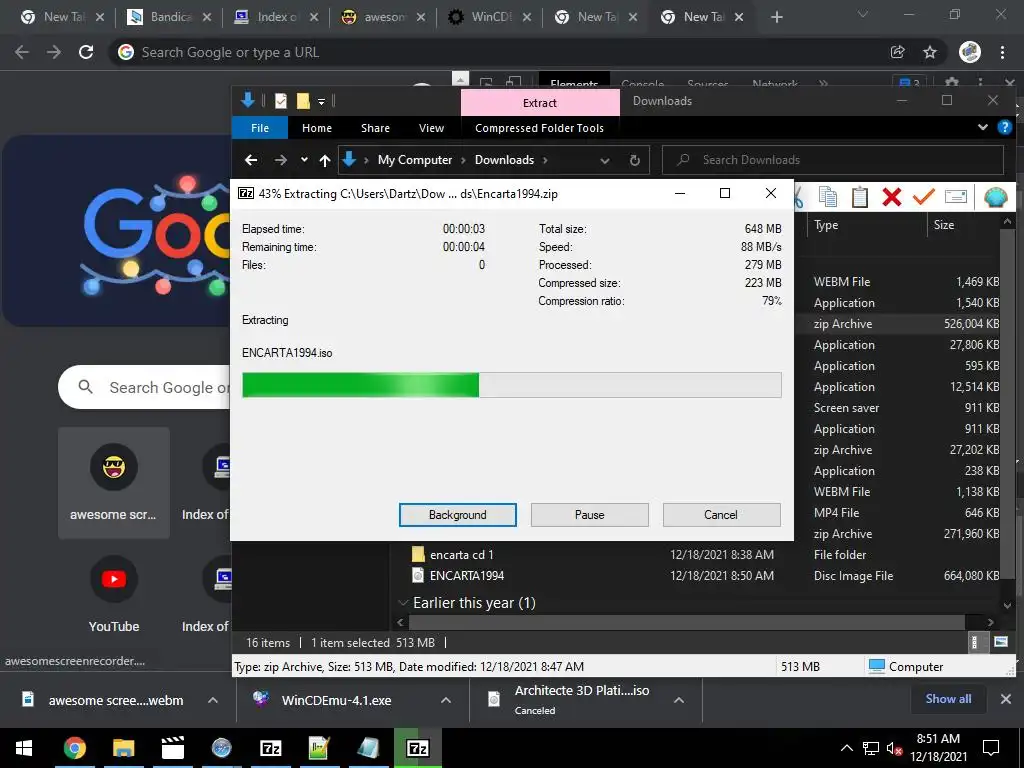Select the encarta cd 1 folder
Viewport: 1024px width, 768px height.
pyautogui.click(x=461, y=554)
